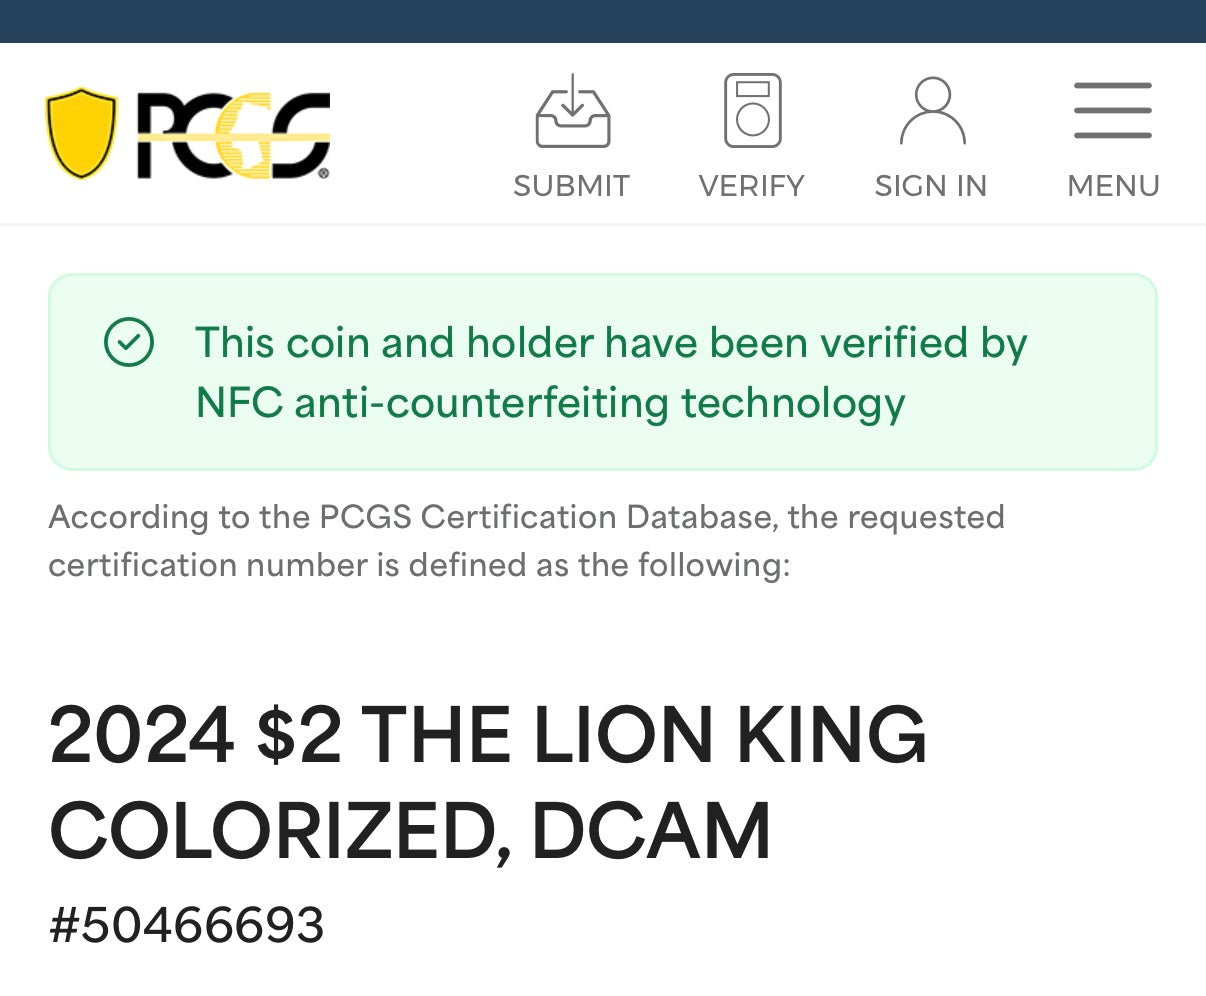
Task: Click the Submit inbox icon
Action: point(571,112)
